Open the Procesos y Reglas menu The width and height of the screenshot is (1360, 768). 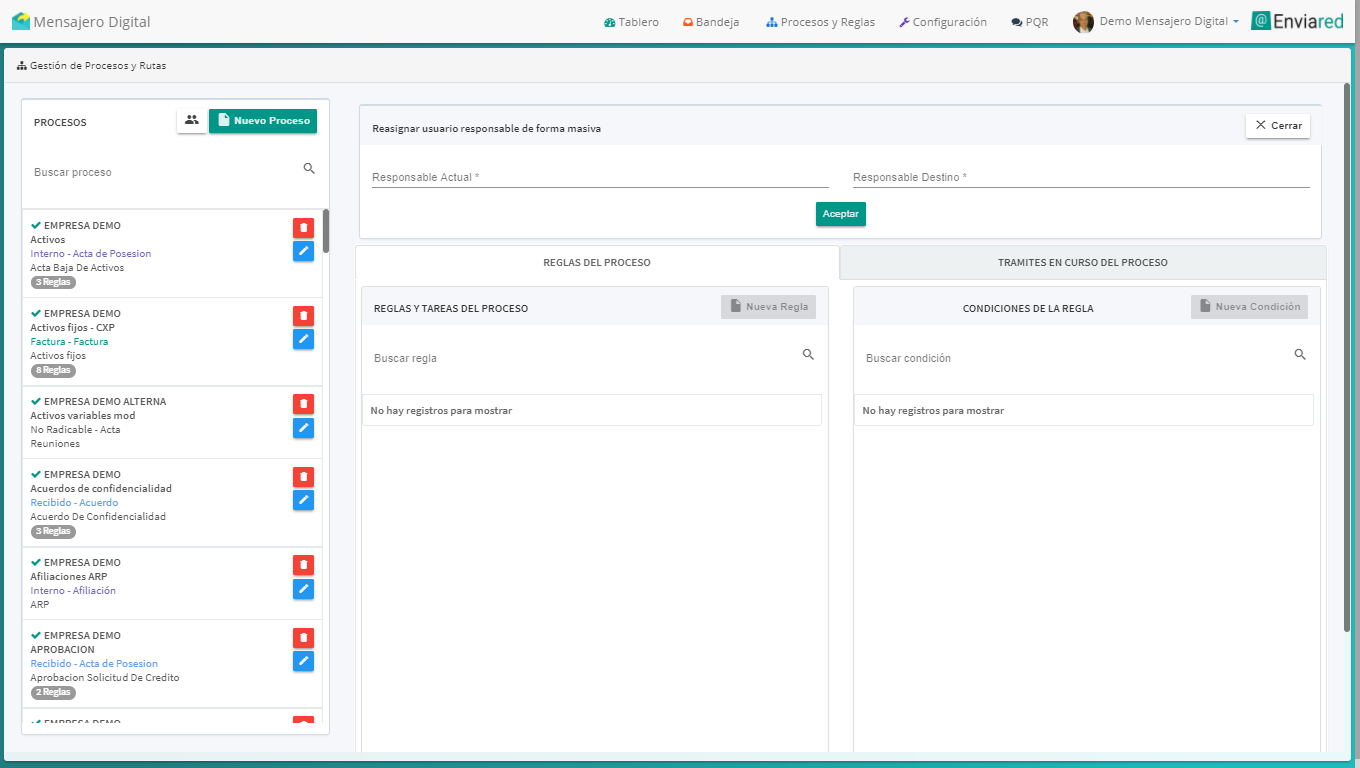(820, 22)
